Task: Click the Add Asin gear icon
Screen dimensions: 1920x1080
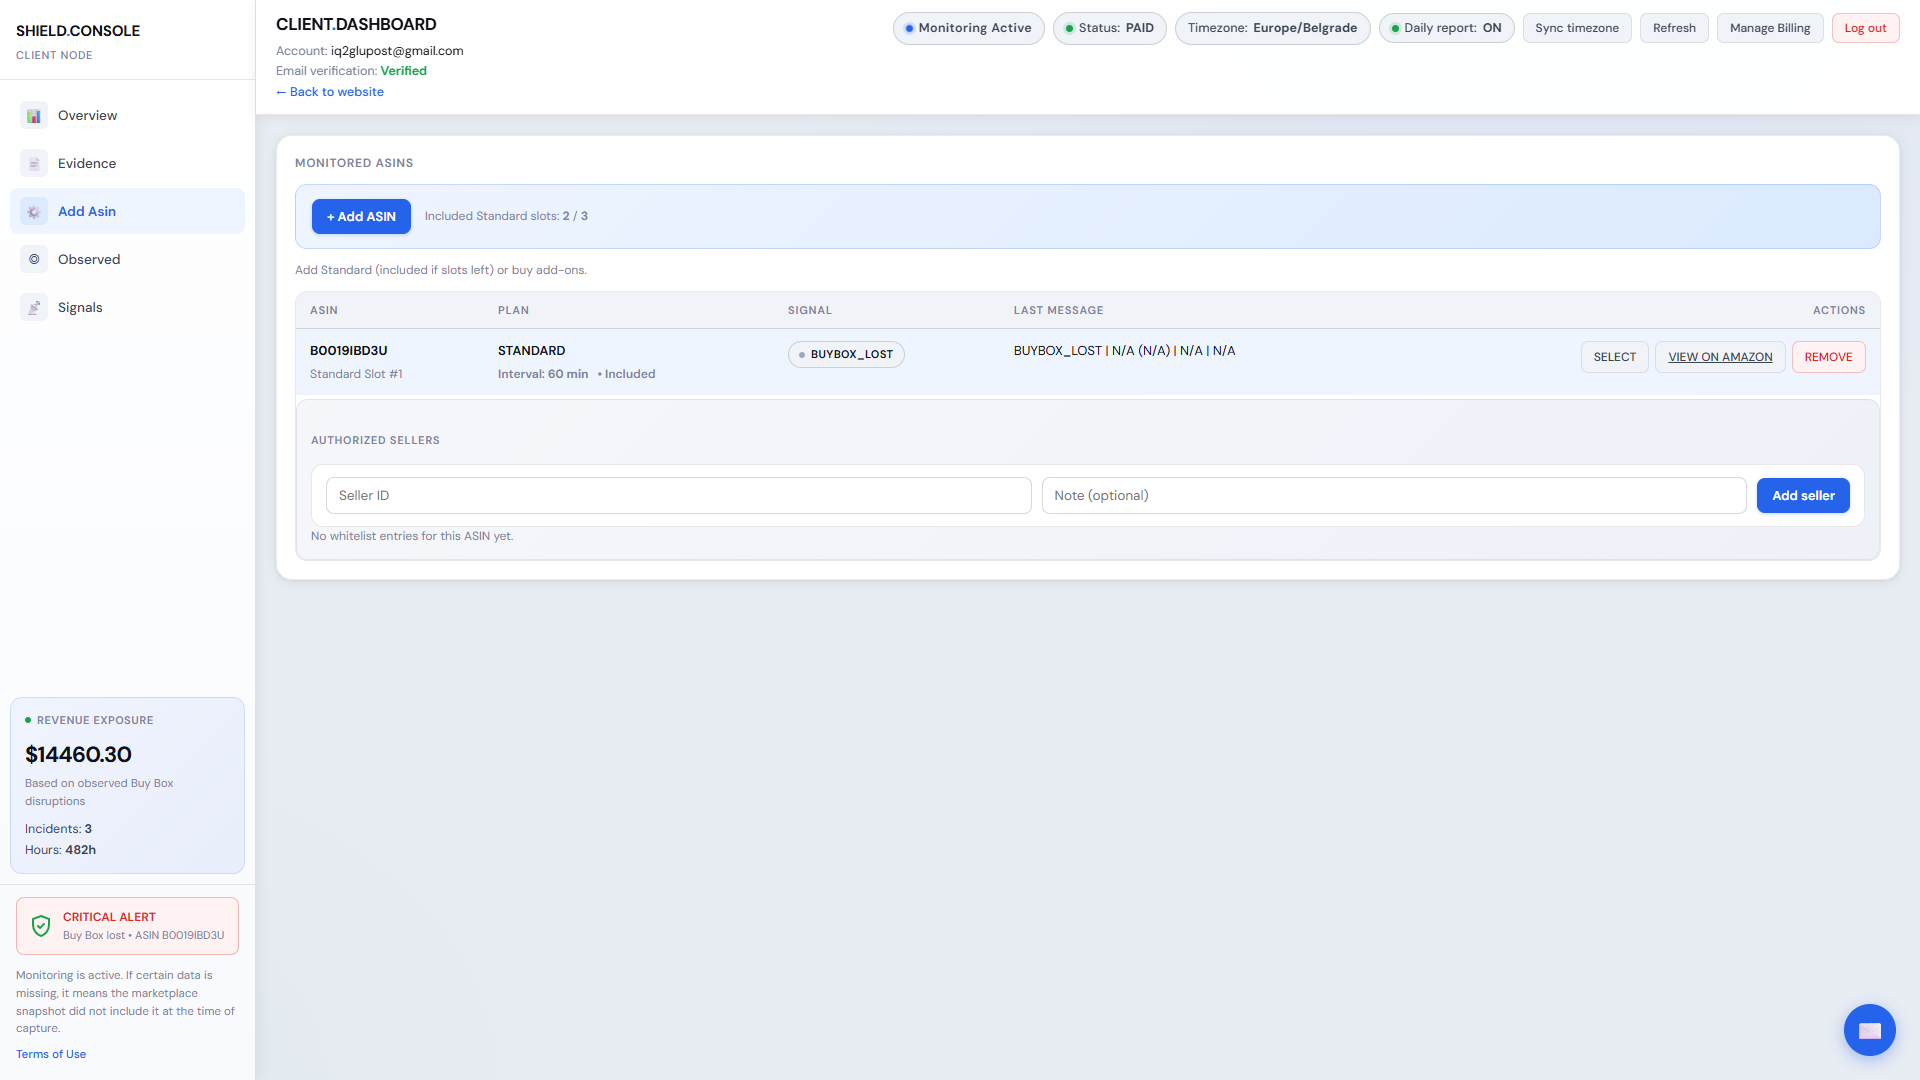Action: click(x=34, y=212)
